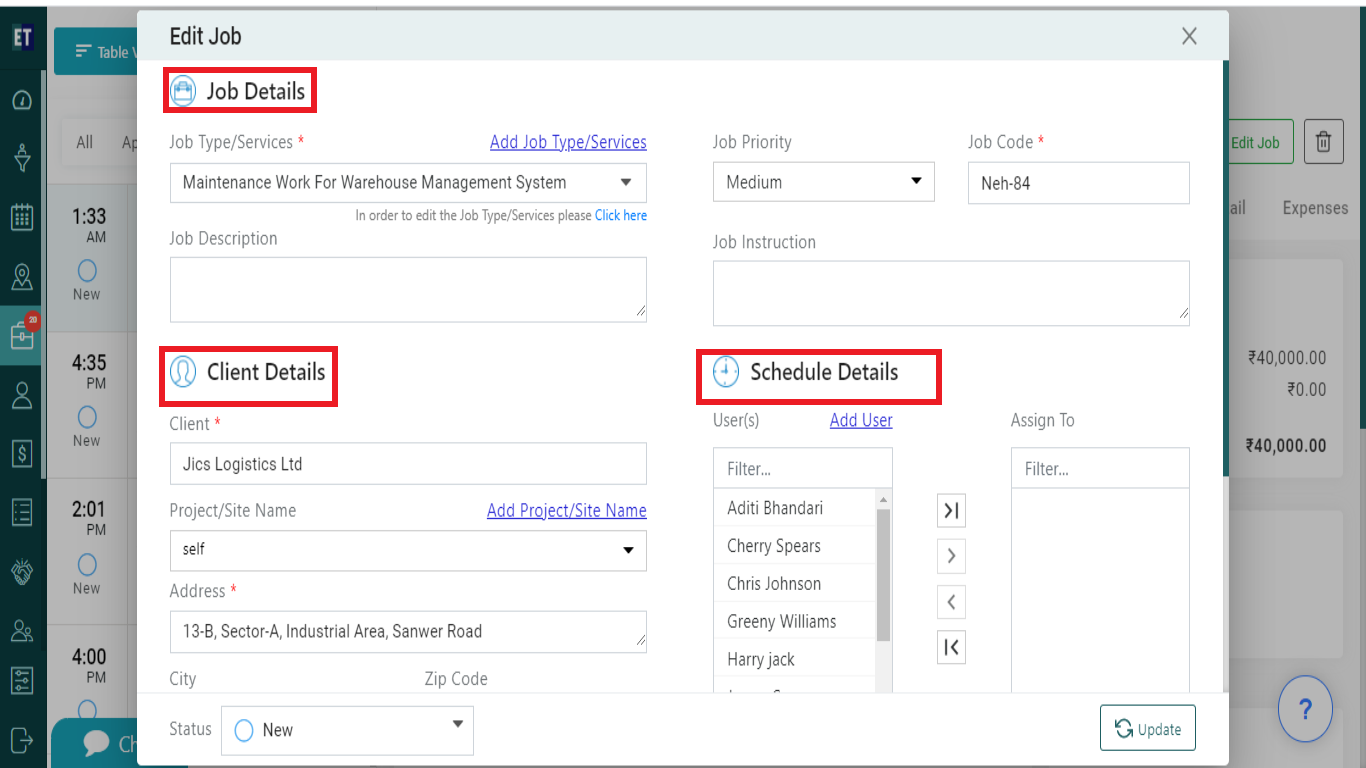
Task: Open the Status New dropdown
Action: tap(347, 730)
